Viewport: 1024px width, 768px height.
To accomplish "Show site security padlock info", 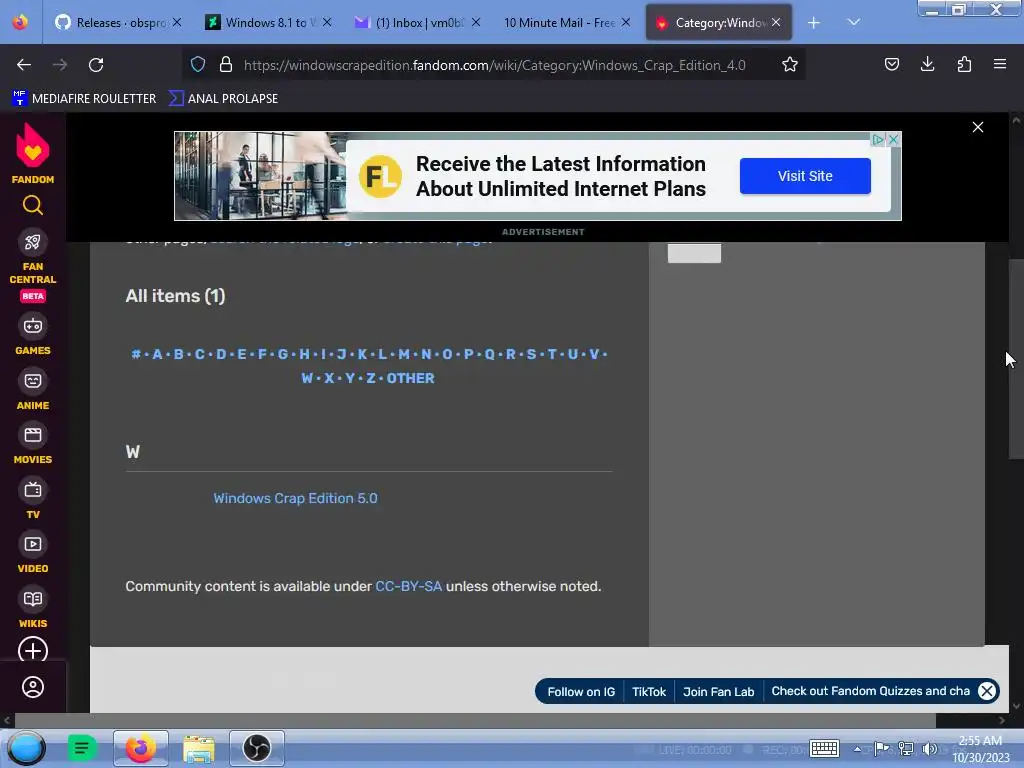I will coord(226,65).
